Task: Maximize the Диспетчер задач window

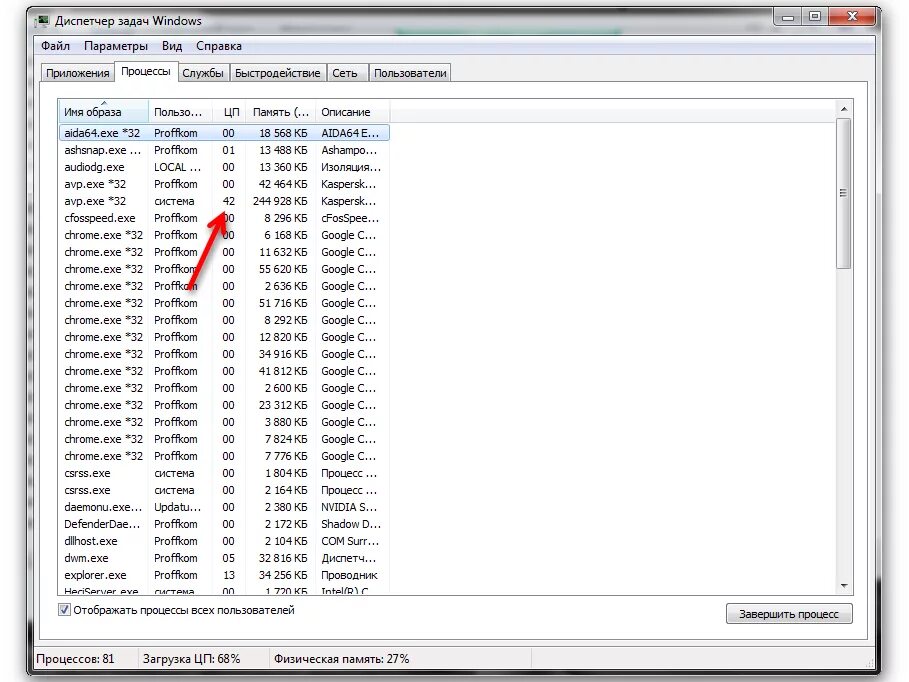Action: tap(815, 17)
